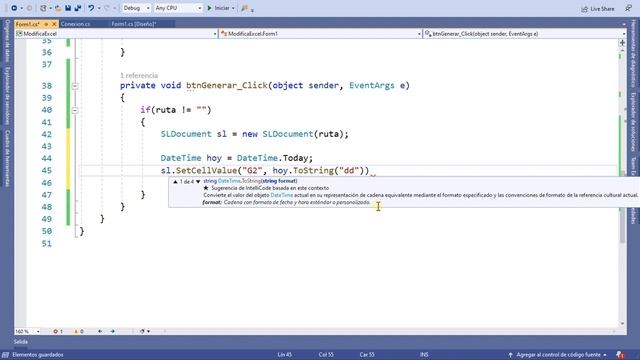Click the '1 referencia' CodeLens link
Screen dimensions: 640x360
(x=139, y=76)
